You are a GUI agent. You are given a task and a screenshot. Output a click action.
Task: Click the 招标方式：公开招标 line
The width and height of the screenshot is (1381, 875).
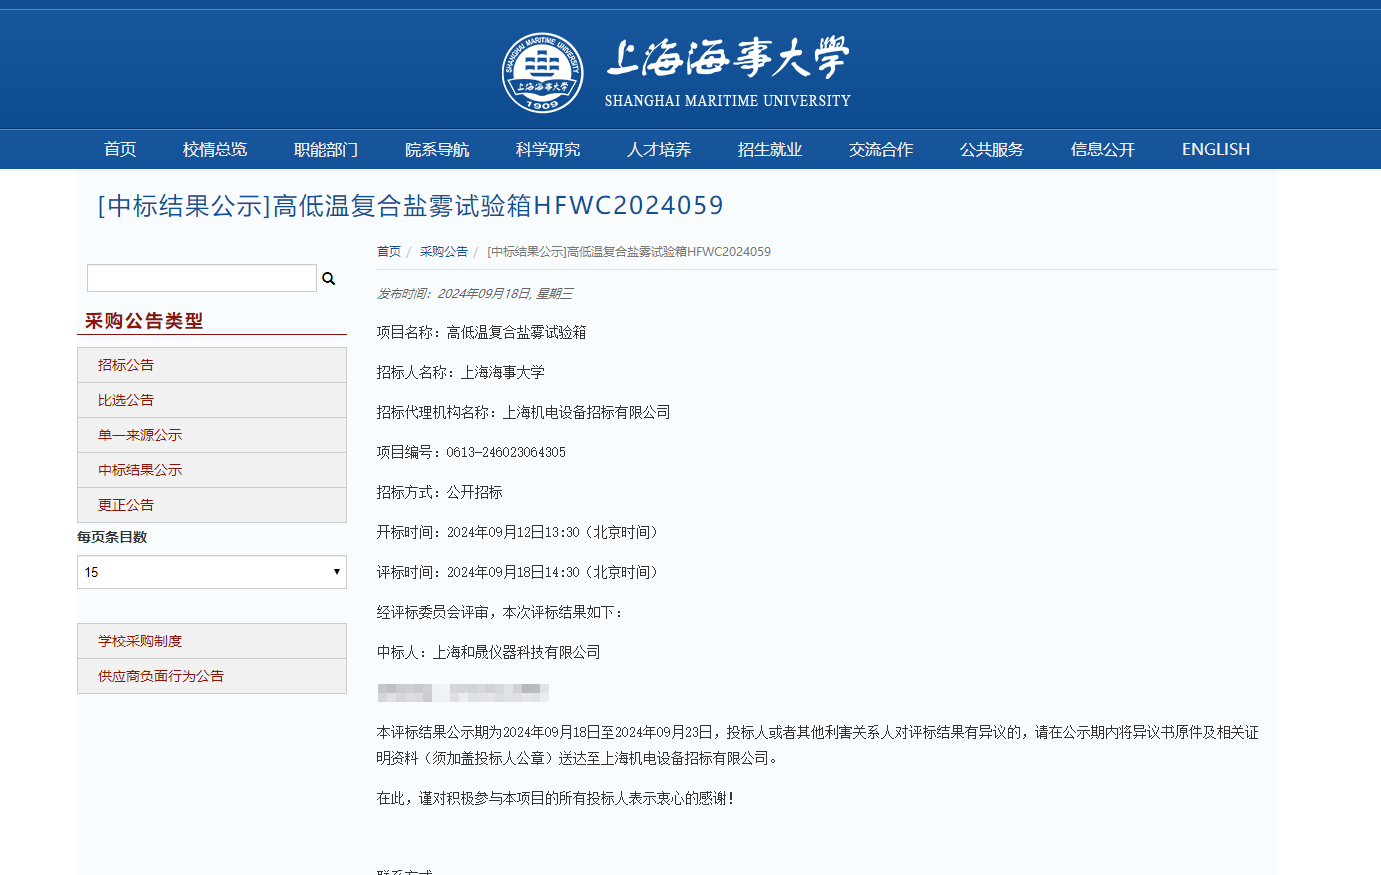coord(440,492)
